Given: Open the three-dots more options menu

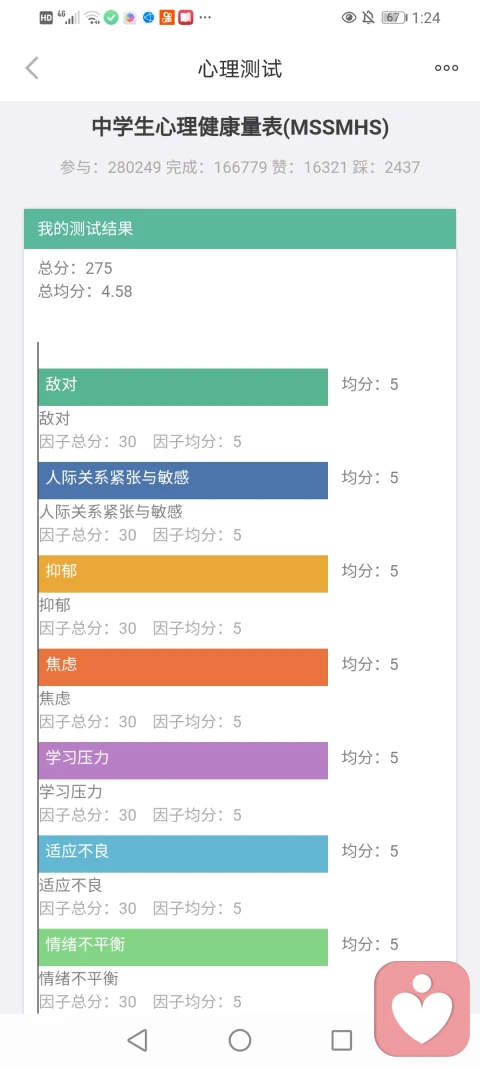Looking at the screenshot, I should coord(447,68).
